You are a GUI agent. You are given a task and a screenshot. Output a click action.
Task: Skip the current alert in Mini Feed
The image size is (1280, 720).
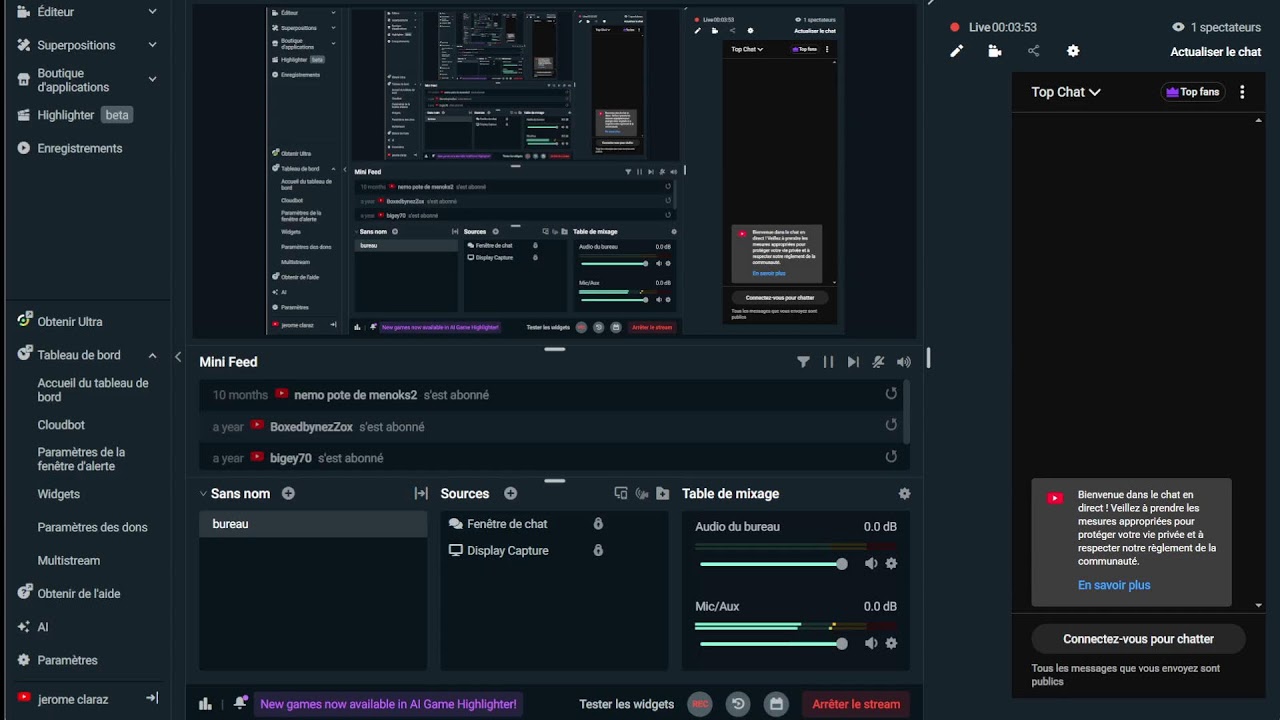pyautogui.click(x=853, y=362)
